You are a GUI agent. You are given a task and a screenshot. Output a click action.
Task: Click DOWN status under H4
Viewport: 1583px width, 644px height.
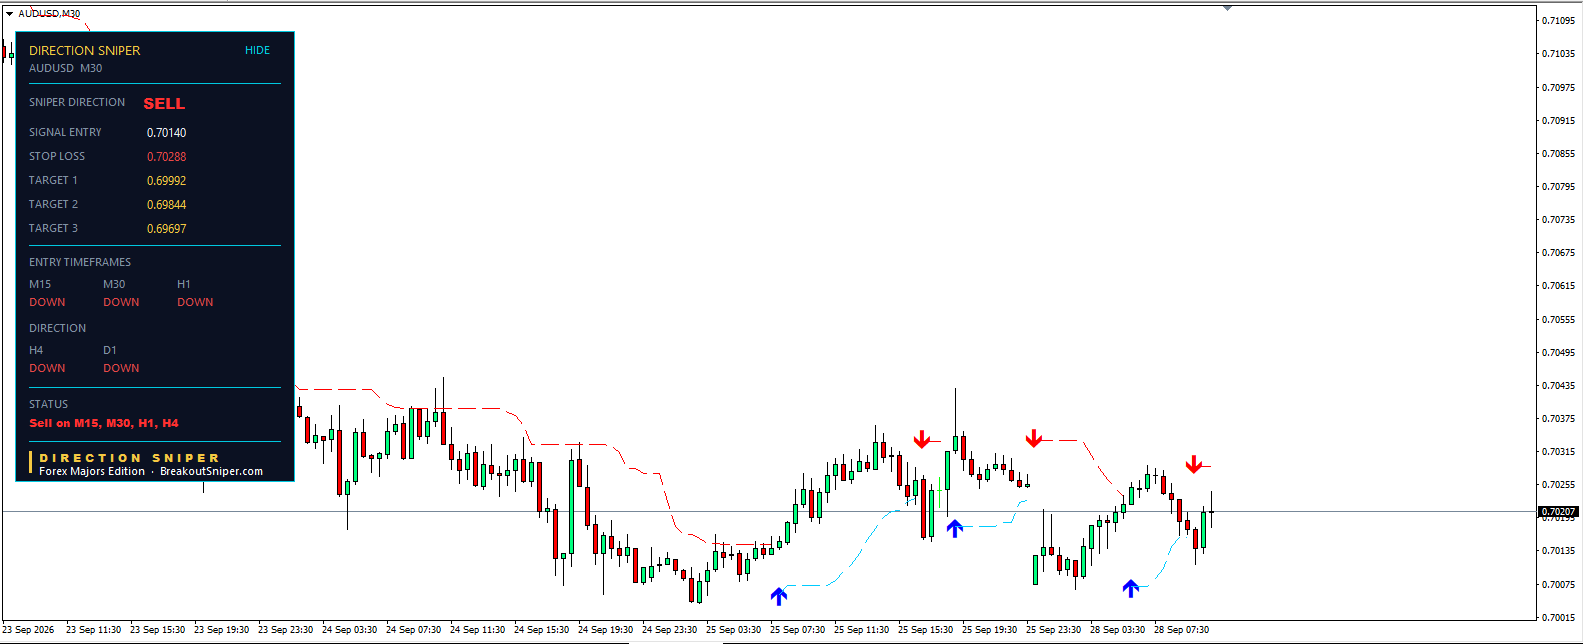click(x=47, y=368)
